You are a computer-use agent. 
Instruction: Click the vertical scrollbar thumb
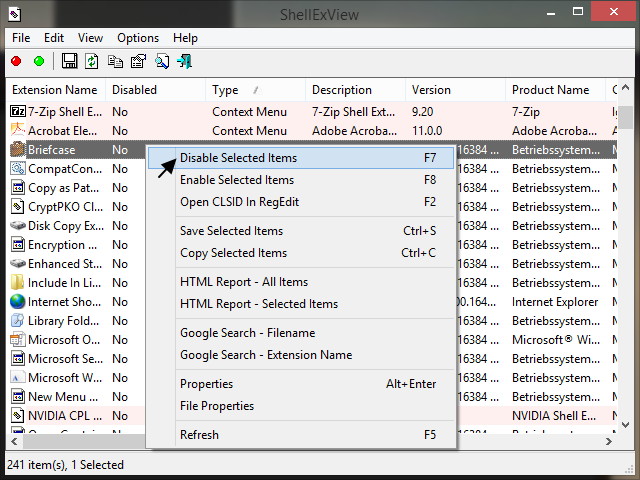[x=625, y=117]
